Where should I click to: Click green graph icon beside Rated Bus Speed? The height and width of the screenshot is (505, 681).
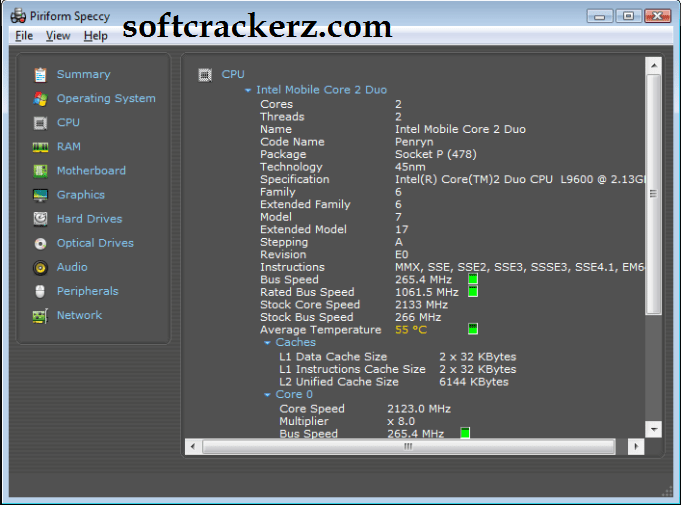[x=473, y=292]
